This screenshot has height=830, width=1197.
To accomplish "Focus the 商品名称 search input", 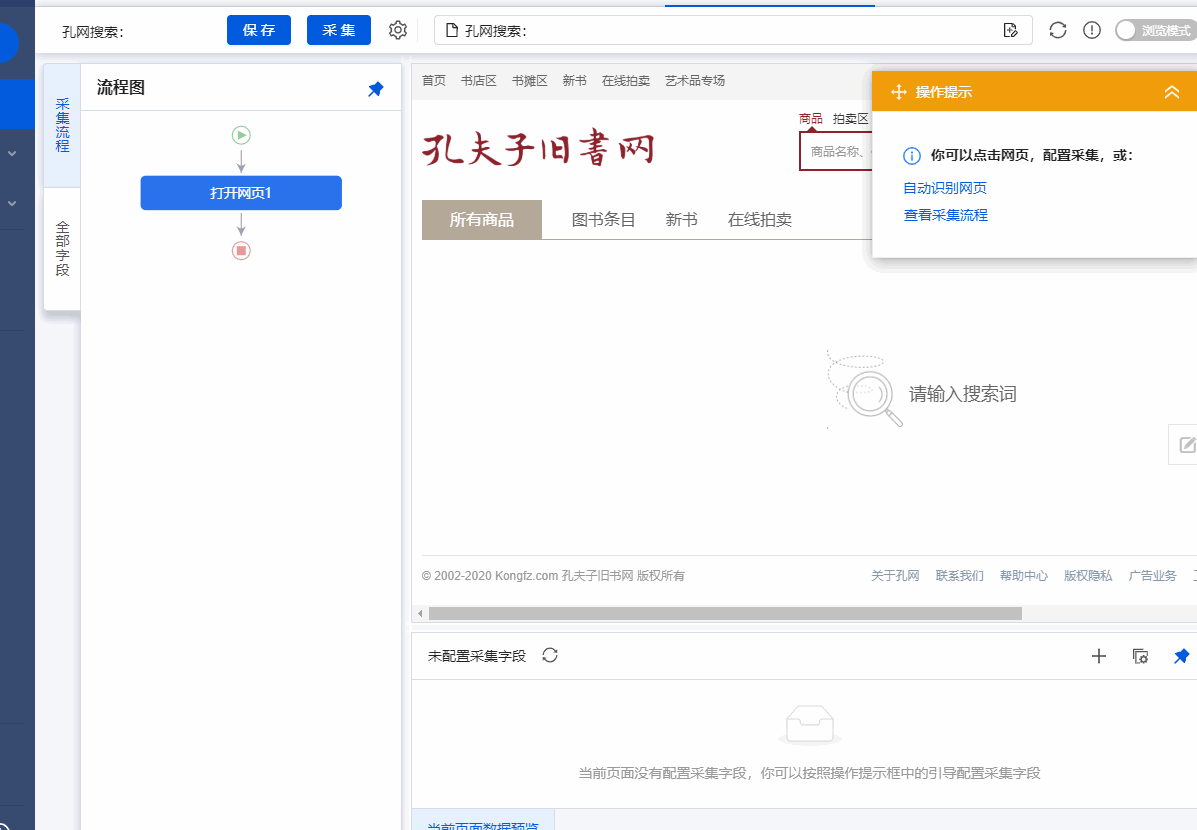I will (x=836, y=151).
